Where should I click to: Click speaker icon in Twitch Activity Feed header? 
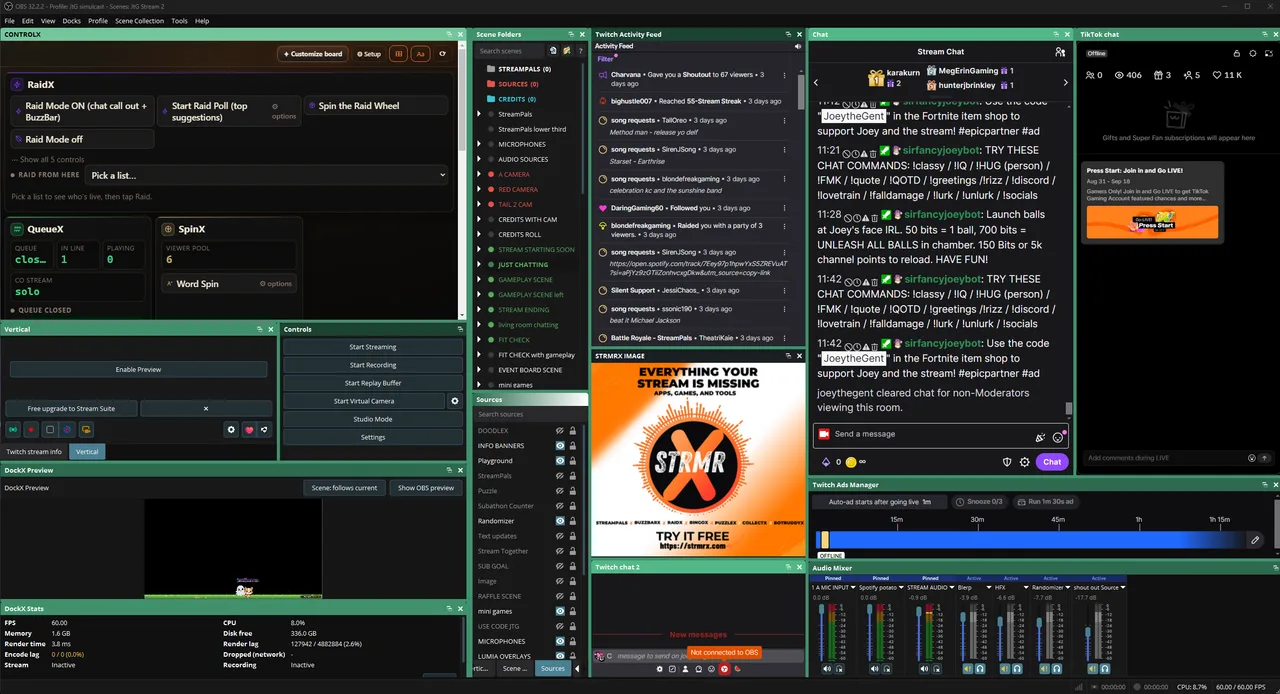click(x=798, y=46)
